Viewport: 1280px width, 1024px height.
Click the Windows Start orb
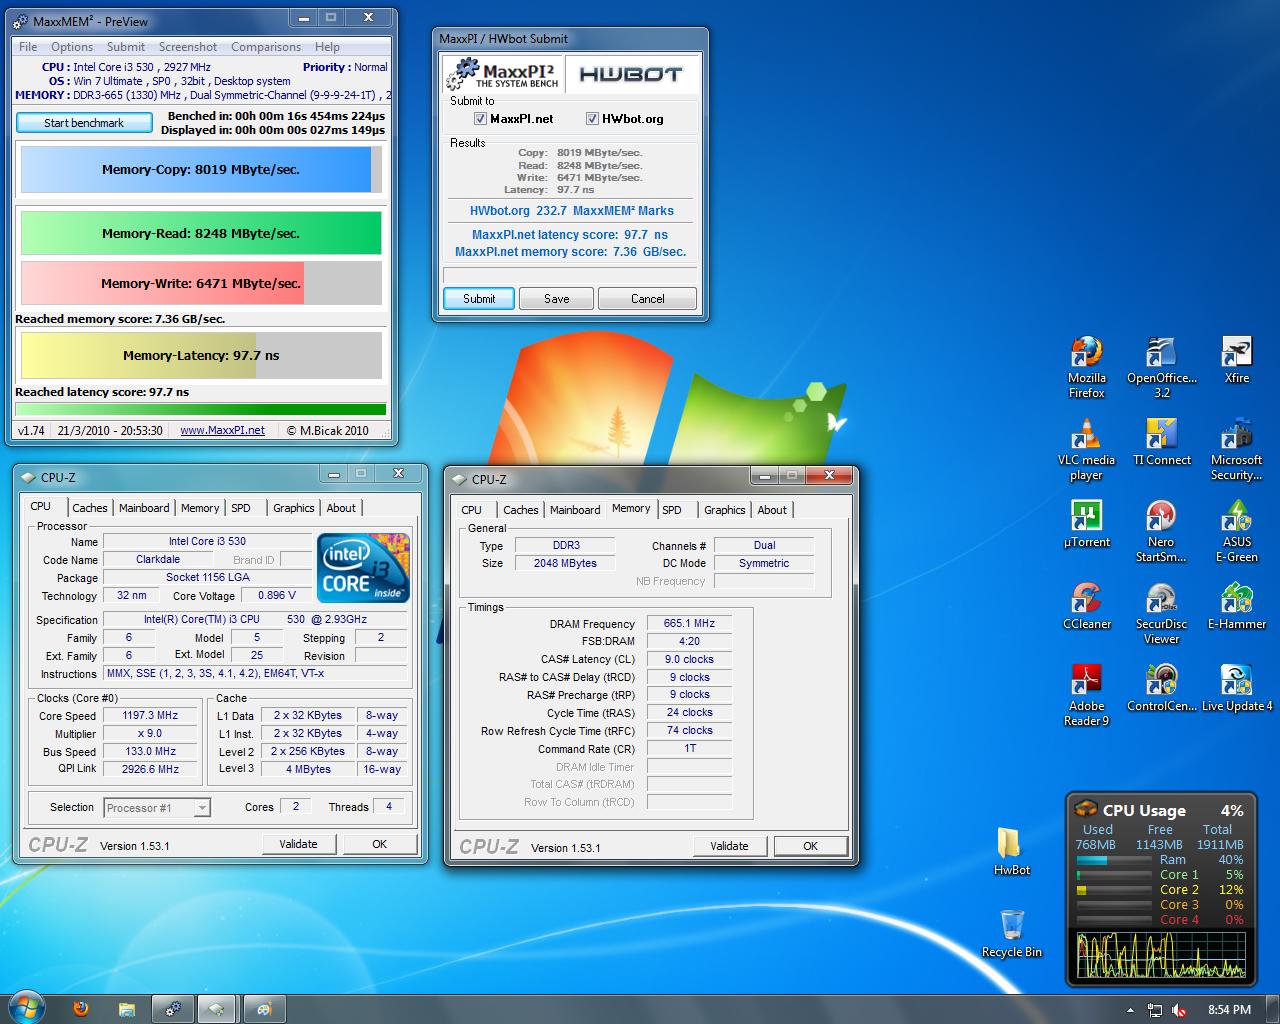point(26,1007)
